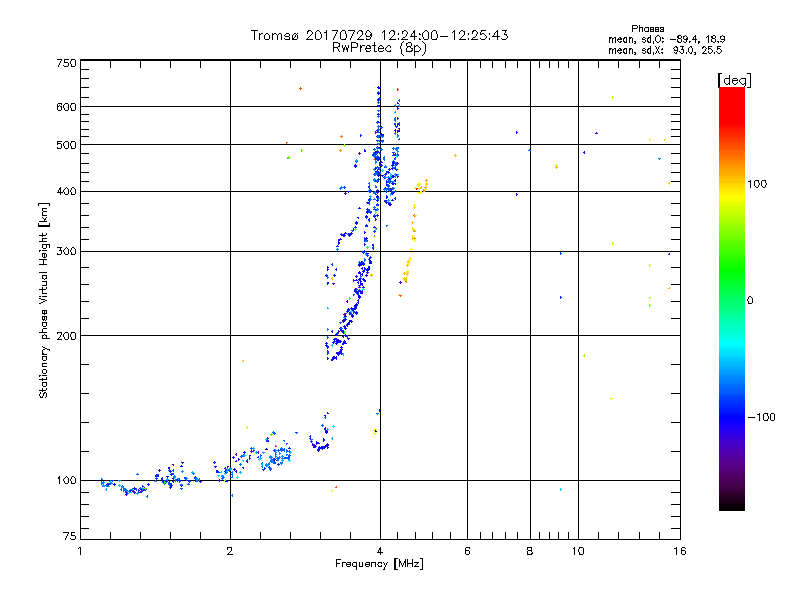The image size is (800, 600).
Task: Click the colorbar '0' tick label
Action: point(749,301)
